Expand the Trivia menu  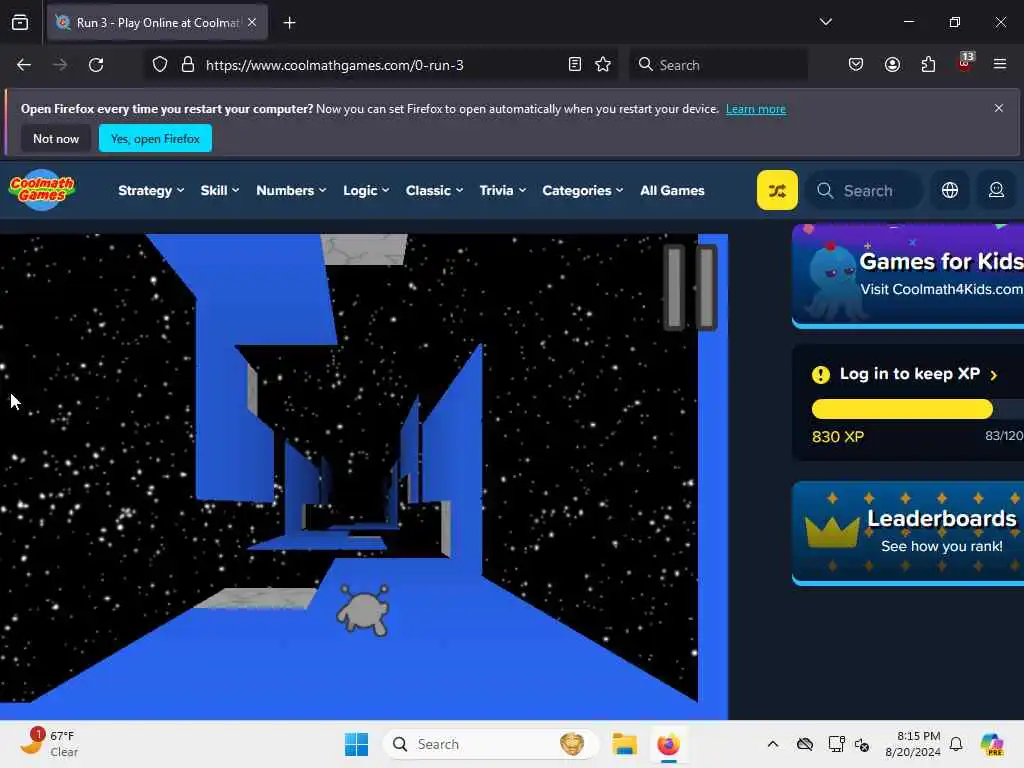[x=502, y=191]
